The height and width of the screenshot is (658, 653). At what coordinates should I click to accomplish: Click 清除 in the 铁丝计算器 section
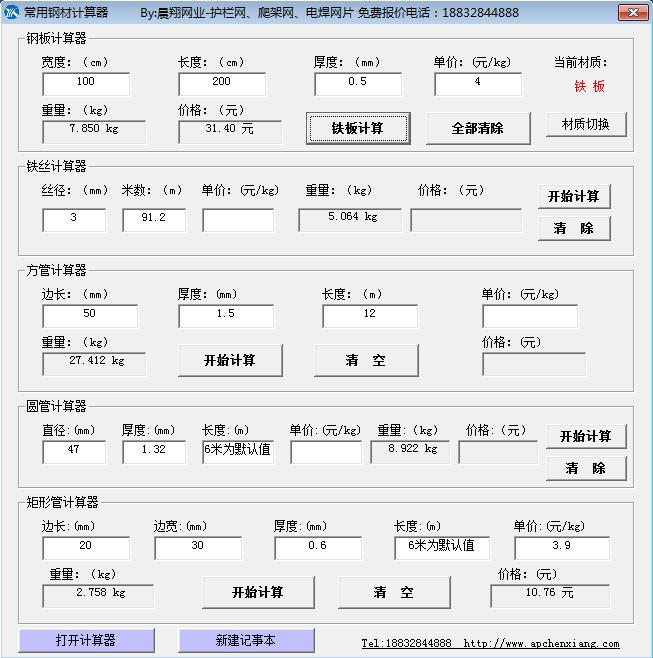(574, 228)
